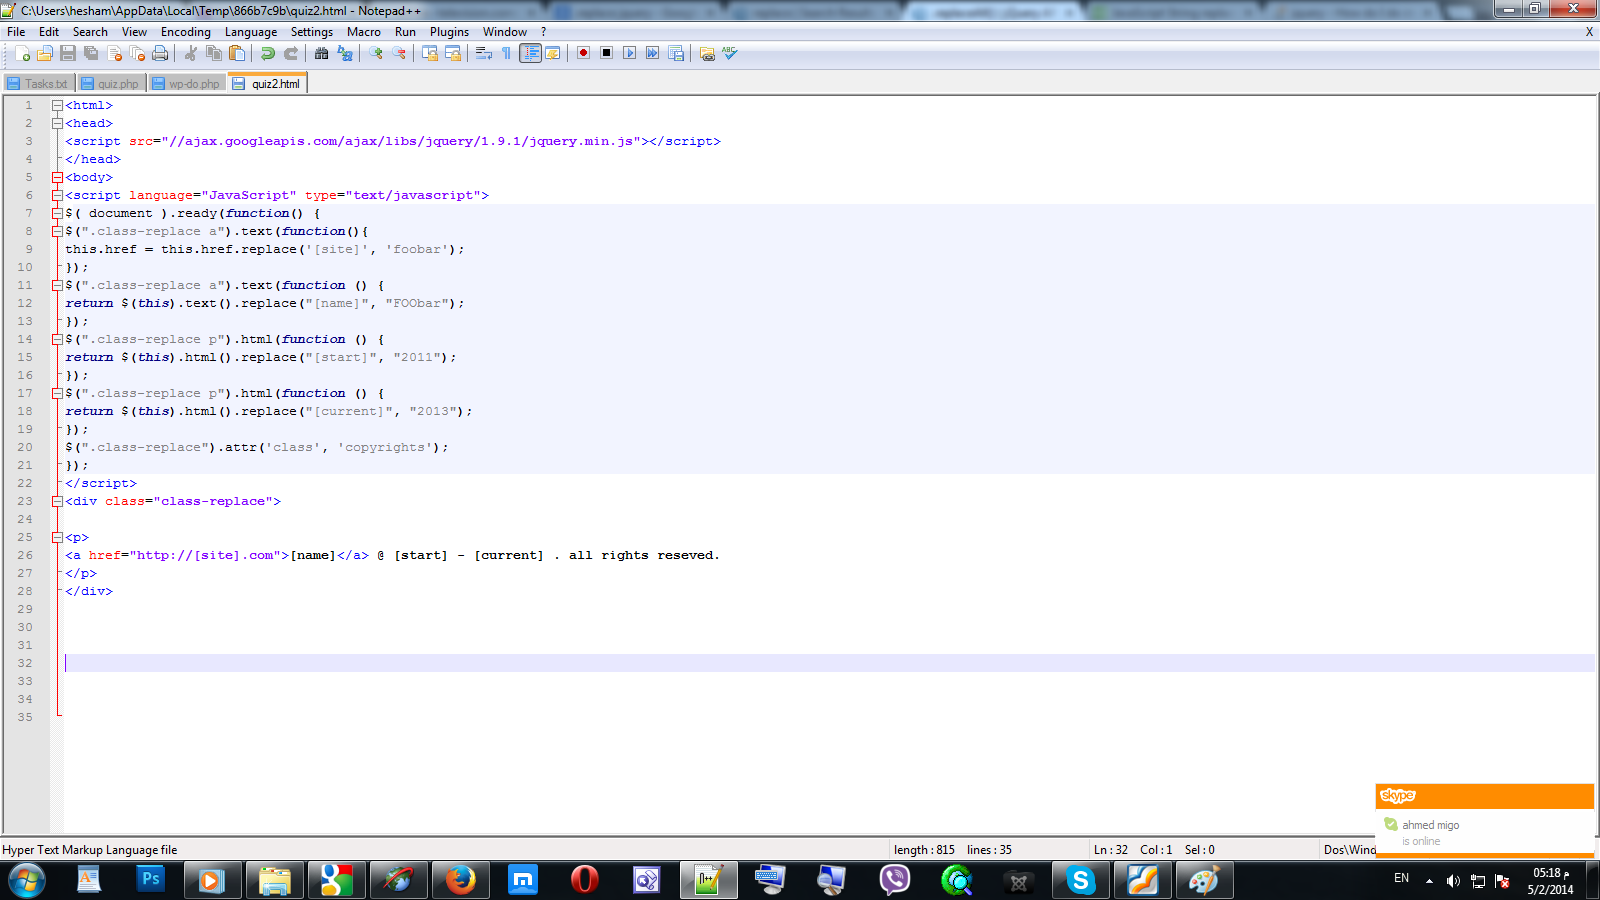The height and width of the screenshot is (900, 1600).
Task: Toggle Show All Characters paragraph icon
Action: tap(506, 54)
